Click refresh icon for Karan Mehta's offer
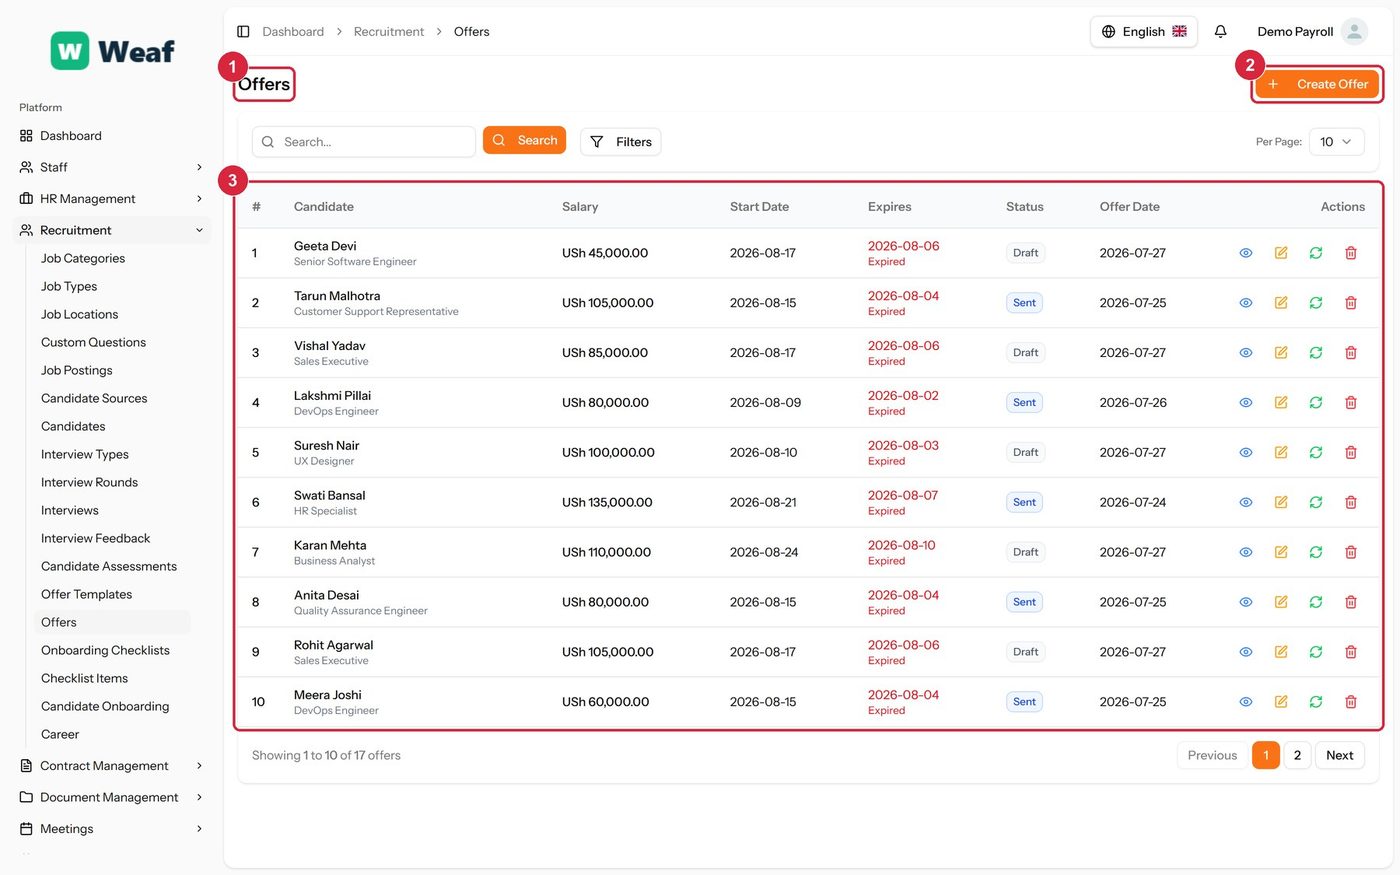The height and width of the screenshot is (875, 1400). pos(1316,552)
